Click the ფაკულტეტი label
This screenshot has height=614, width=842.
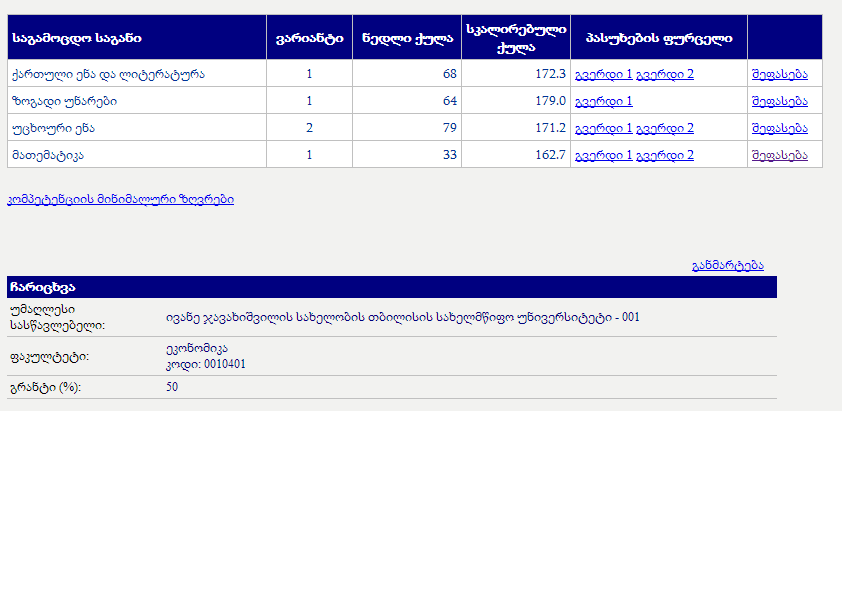pyautogui.click(x=49, y=357)
